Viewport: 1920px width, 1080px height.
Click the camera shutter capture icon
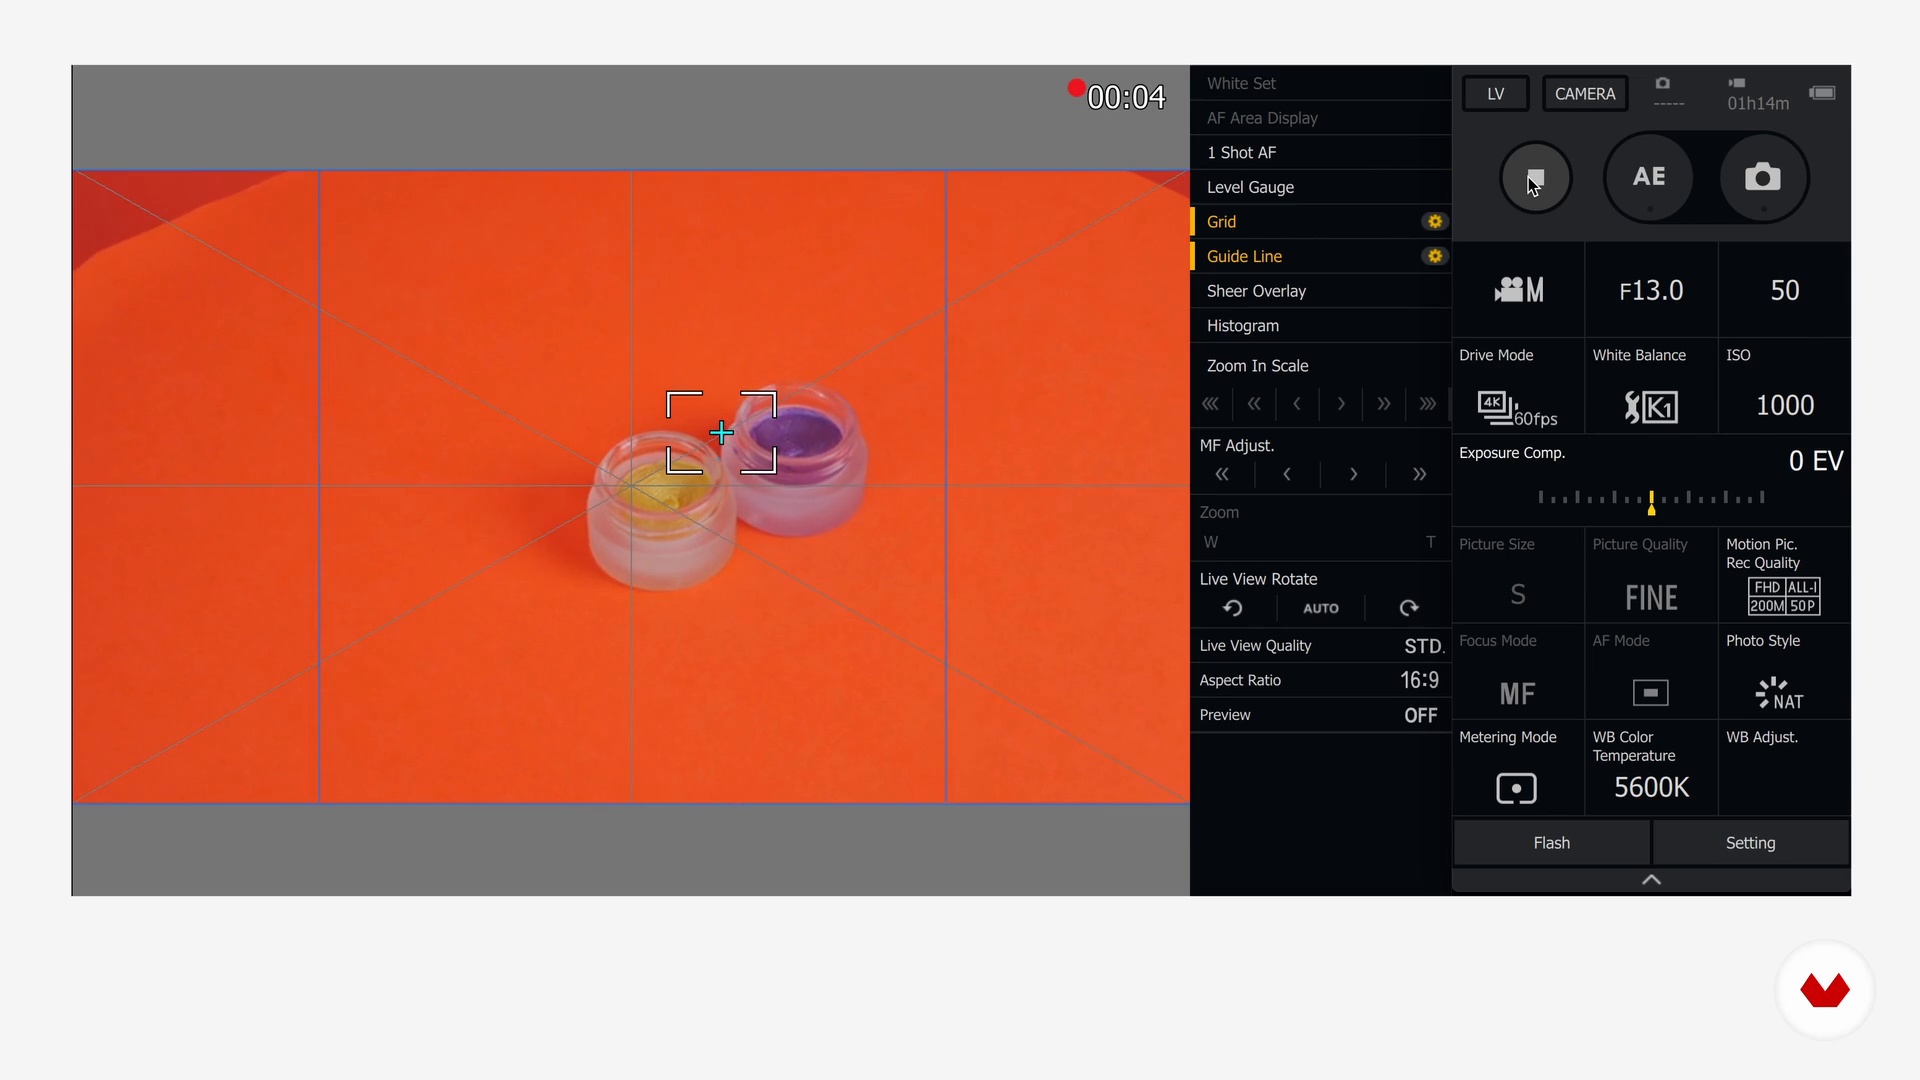[x=1762, y=178]
